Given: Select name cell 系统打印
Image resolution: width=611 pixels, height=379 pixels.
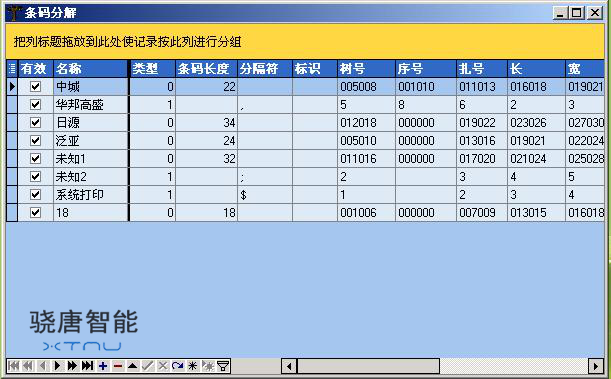Looking at the screenshot, I should pyautogui.click(x=91, y=194).
